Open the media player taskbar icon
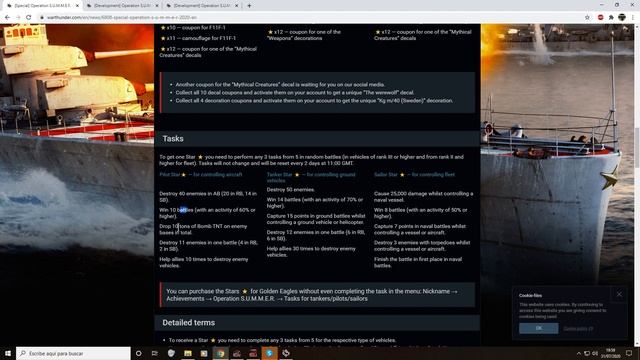This screenshot has height=360, width=640. [x=204, y=353]
